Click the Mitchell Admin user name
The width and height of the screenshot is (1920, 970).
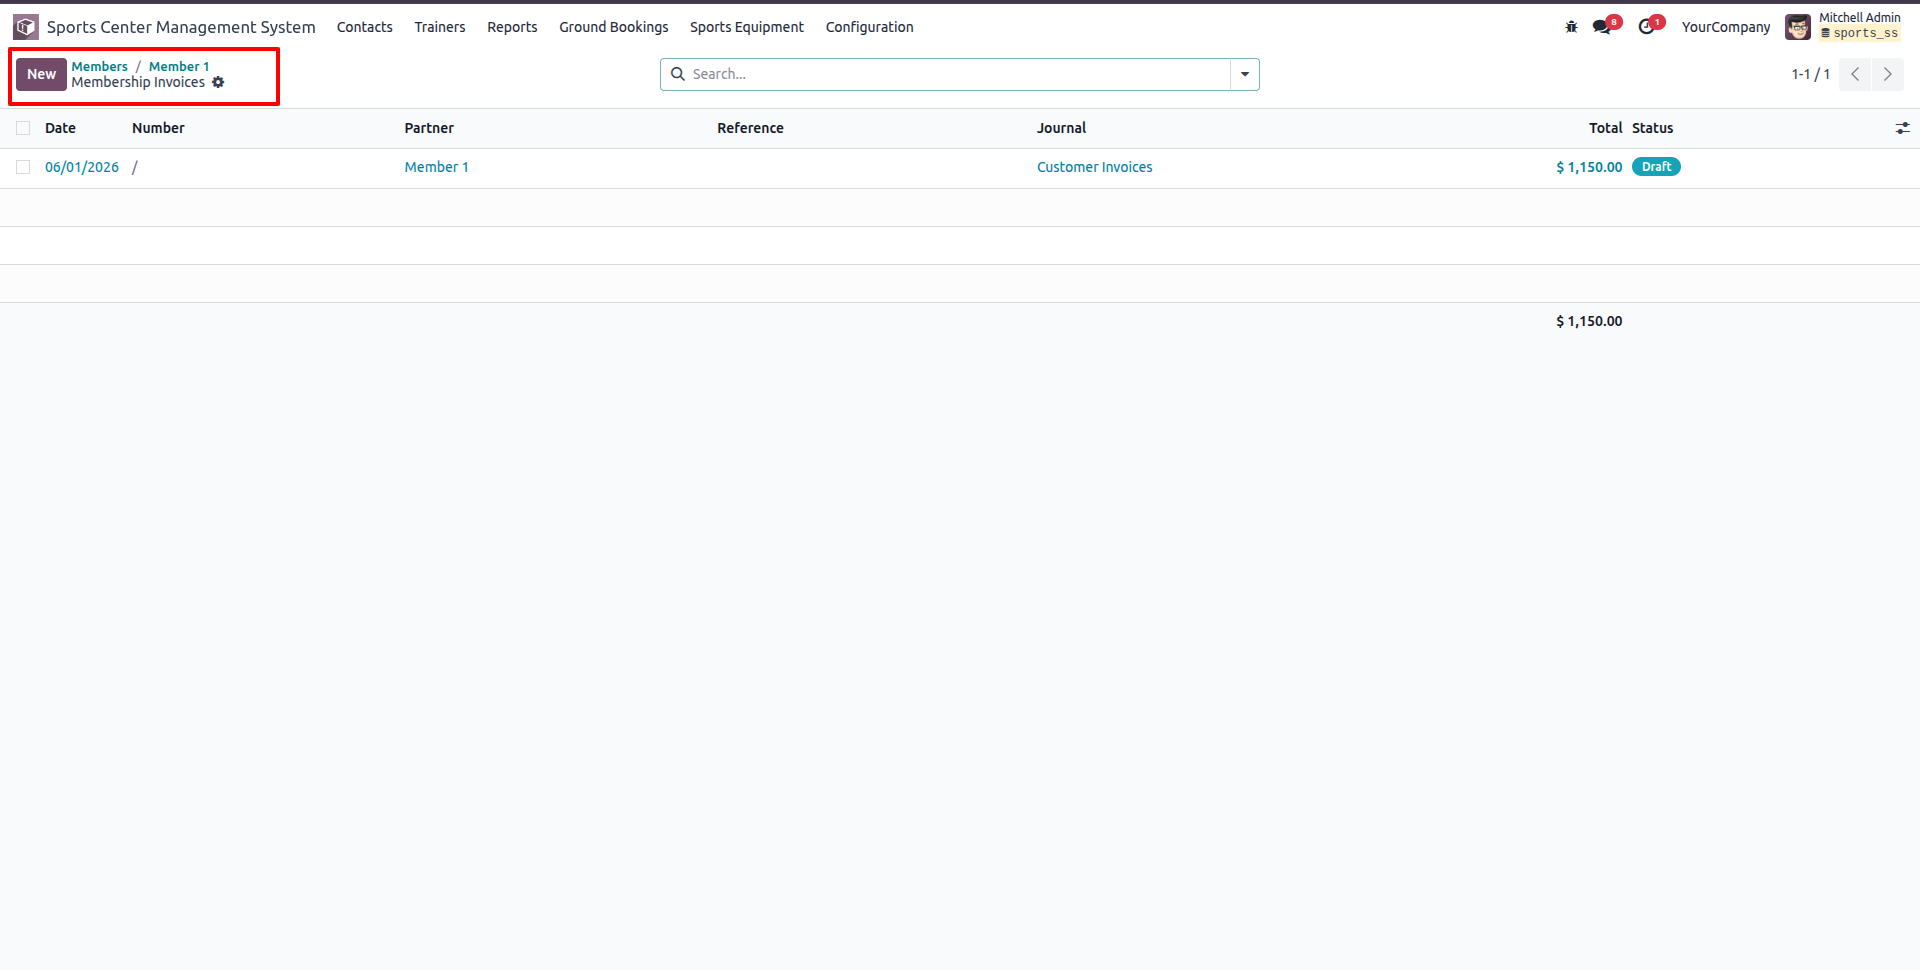(1859, 18)
